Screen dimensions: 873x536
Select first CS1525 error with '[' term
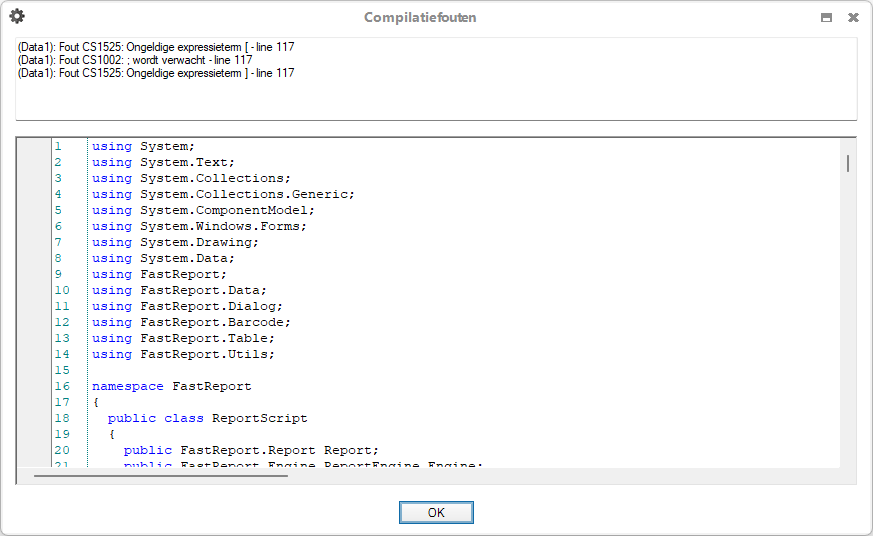click(156, 47)
